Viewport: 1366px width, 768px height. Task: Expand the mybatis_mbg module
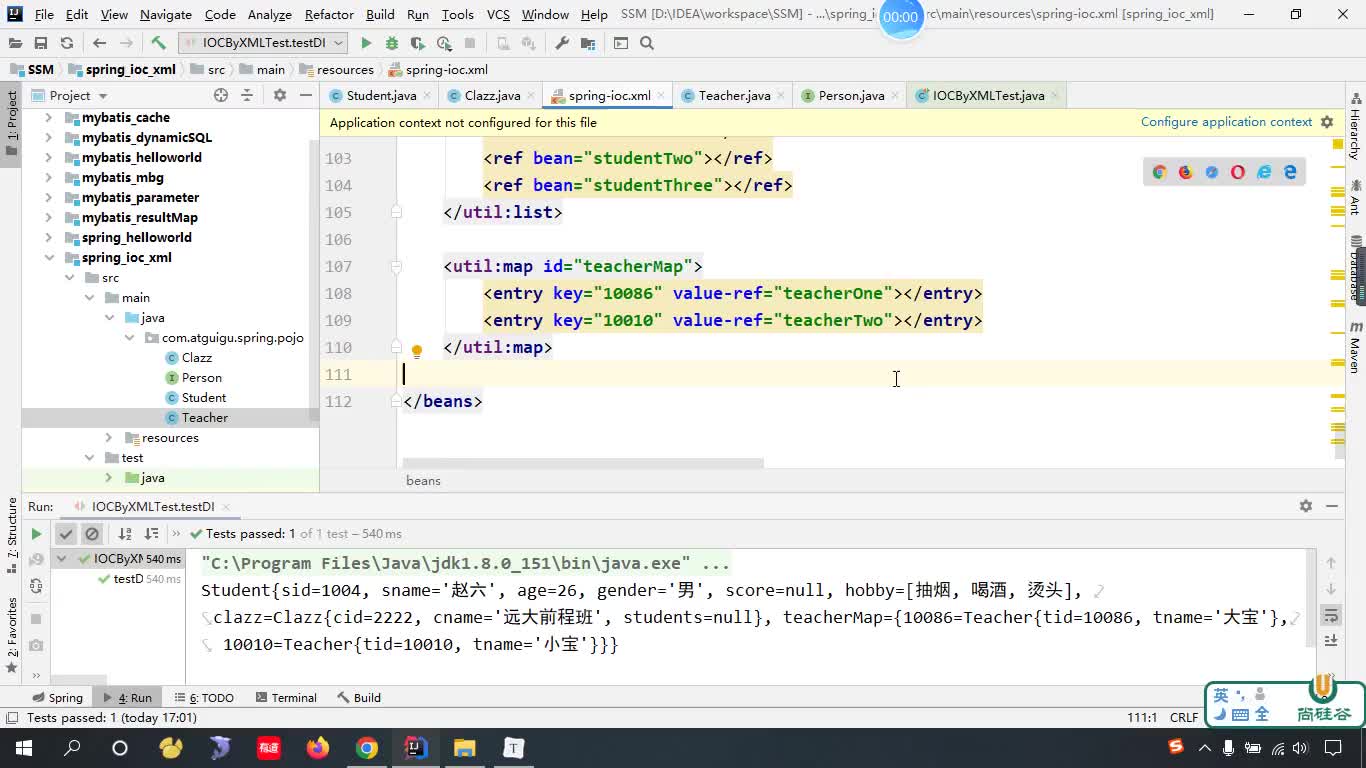48,178
